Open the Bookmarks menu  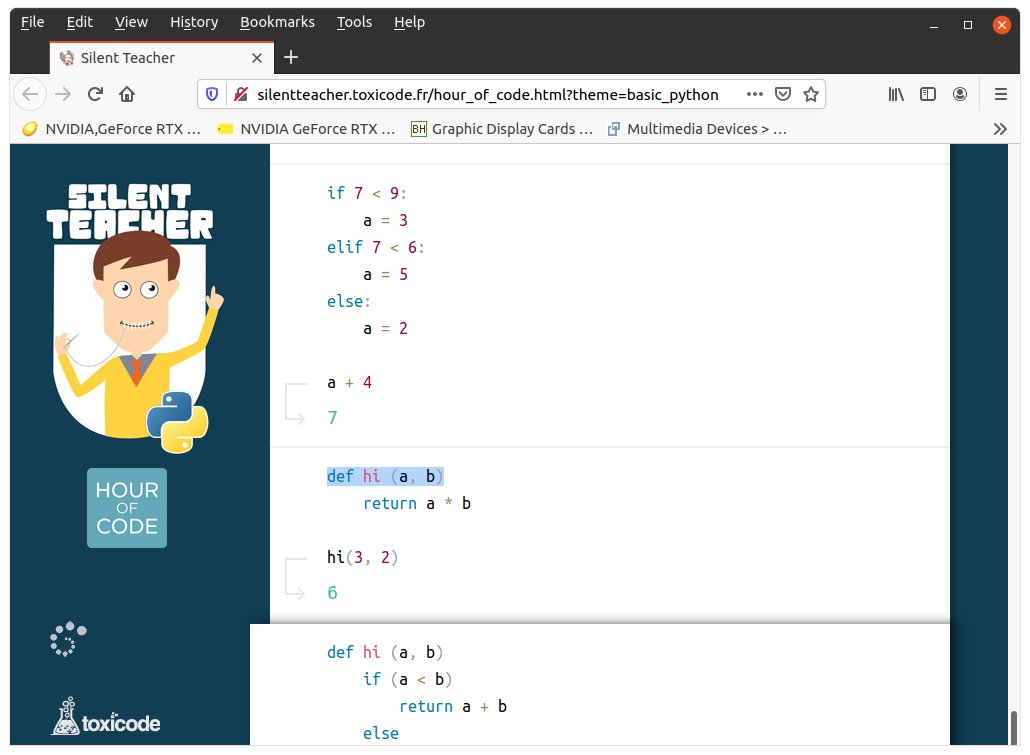click(x=277, y=22)
